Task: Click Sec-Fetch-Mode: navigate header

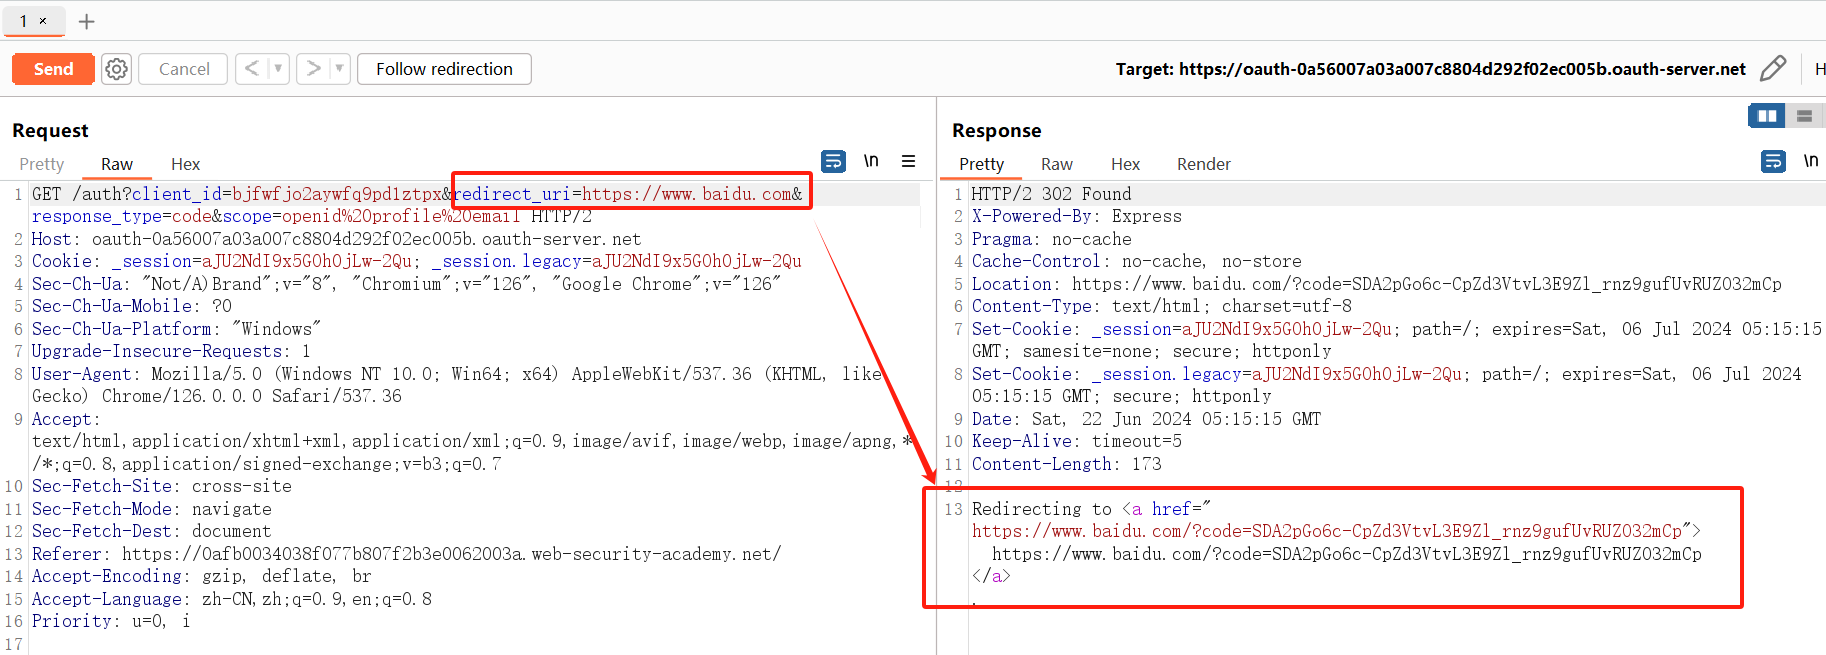Action: pos(151,509)
